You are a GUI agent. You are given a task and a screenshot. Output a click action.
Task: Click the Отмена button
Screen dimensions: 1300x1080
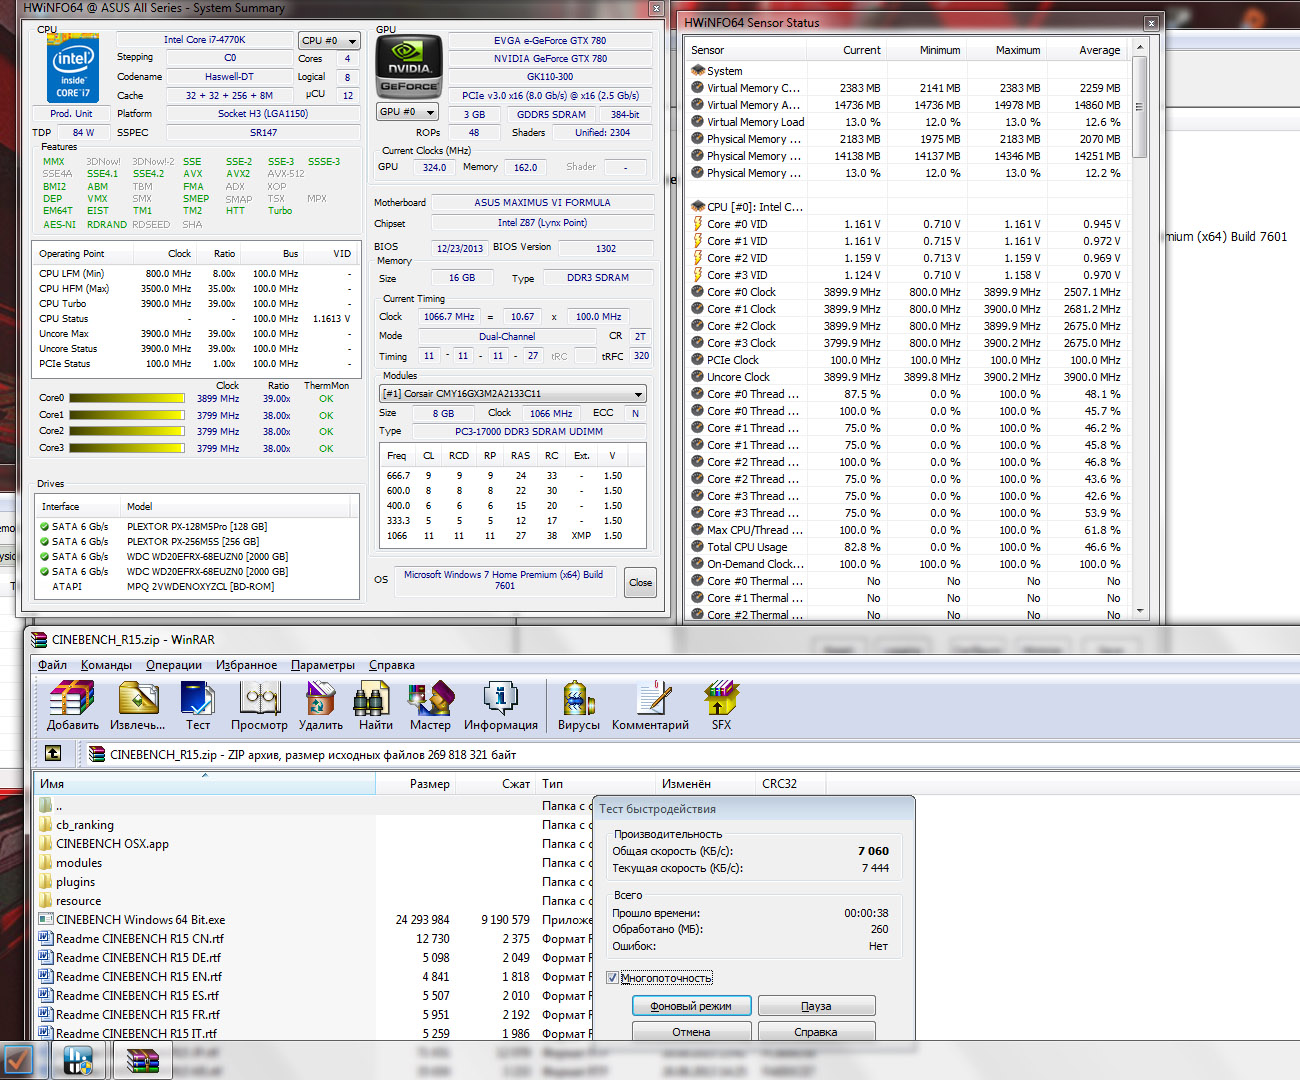[x=691, y=1032]
